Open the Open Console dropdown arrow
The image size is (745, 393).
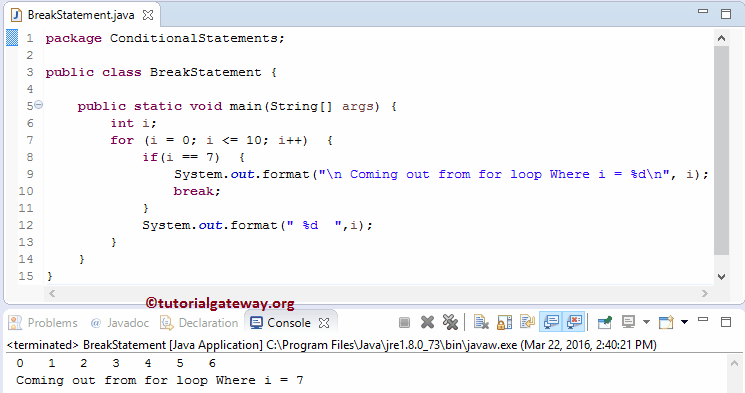tap(684, 322)
